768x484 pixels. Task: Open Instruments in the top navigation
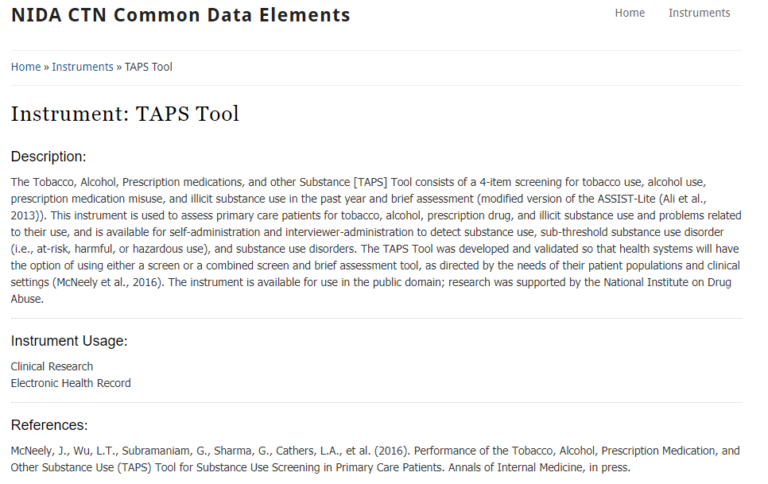point(699,13)
